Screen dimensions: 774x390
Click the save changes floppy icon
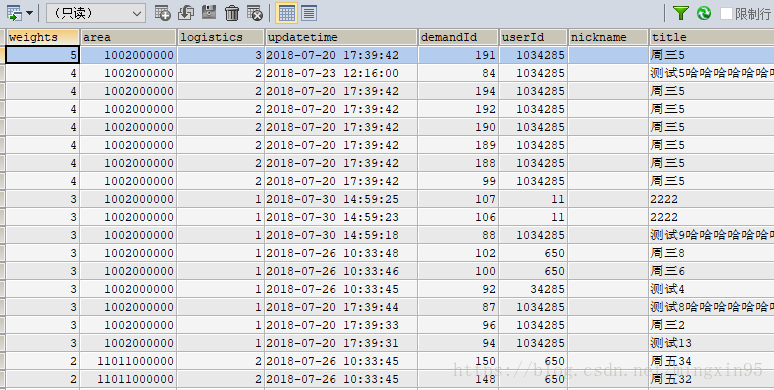[x=209, y=13]
